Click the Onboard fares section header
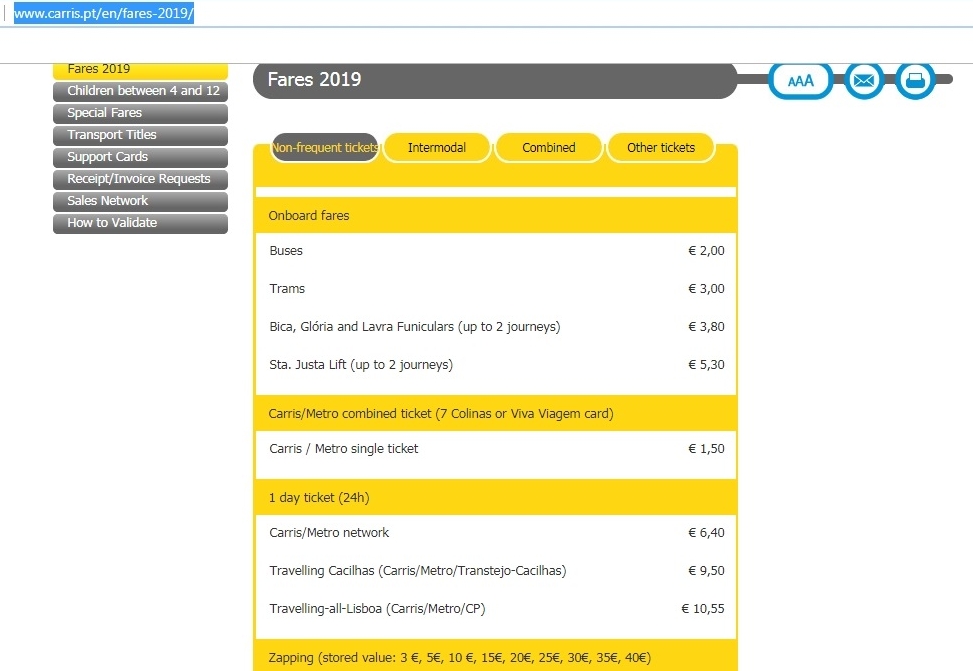 tap(495, 215)
